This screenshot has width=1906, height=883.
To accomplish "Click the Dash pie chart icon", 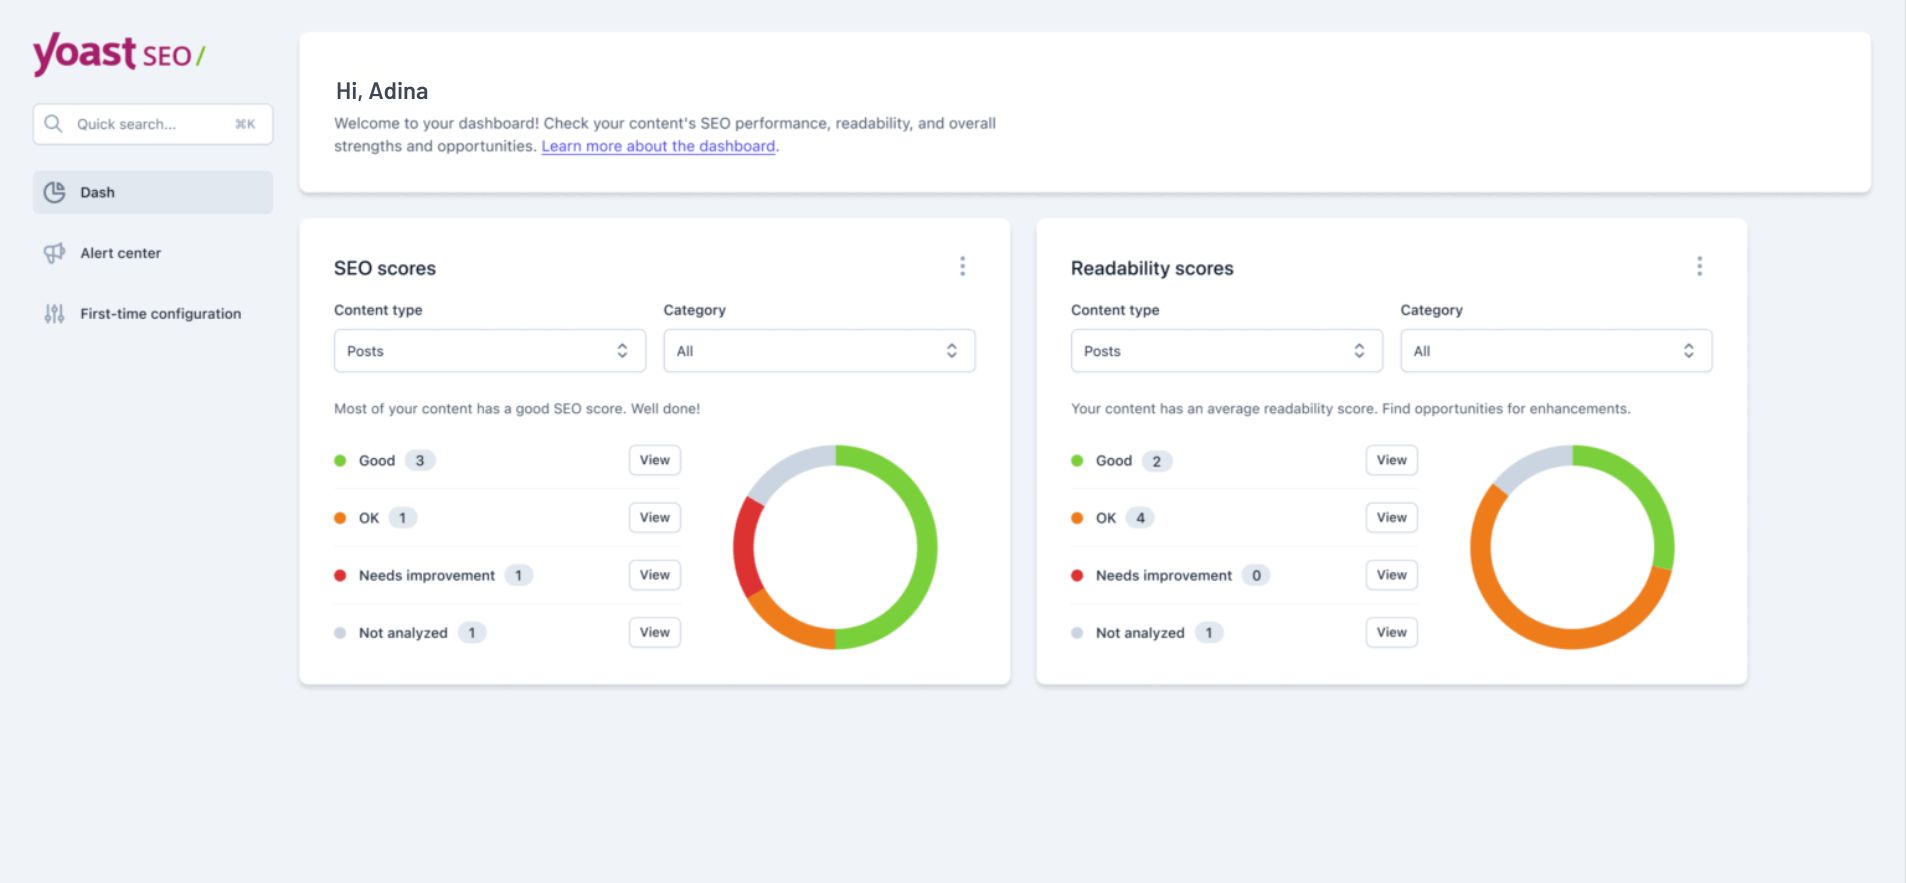I will point(55,192).
